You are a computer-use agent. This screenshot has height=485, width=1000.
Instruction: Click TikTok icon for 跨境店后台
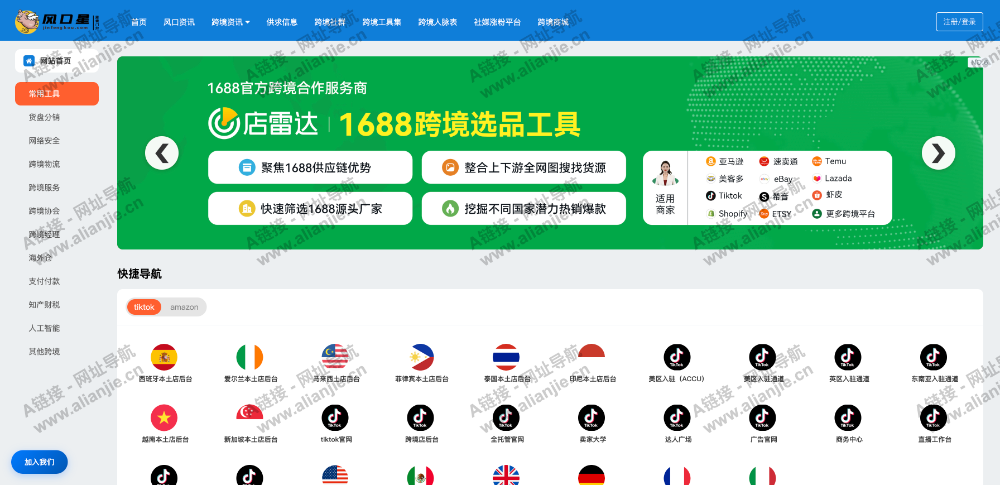pos(420,417)
